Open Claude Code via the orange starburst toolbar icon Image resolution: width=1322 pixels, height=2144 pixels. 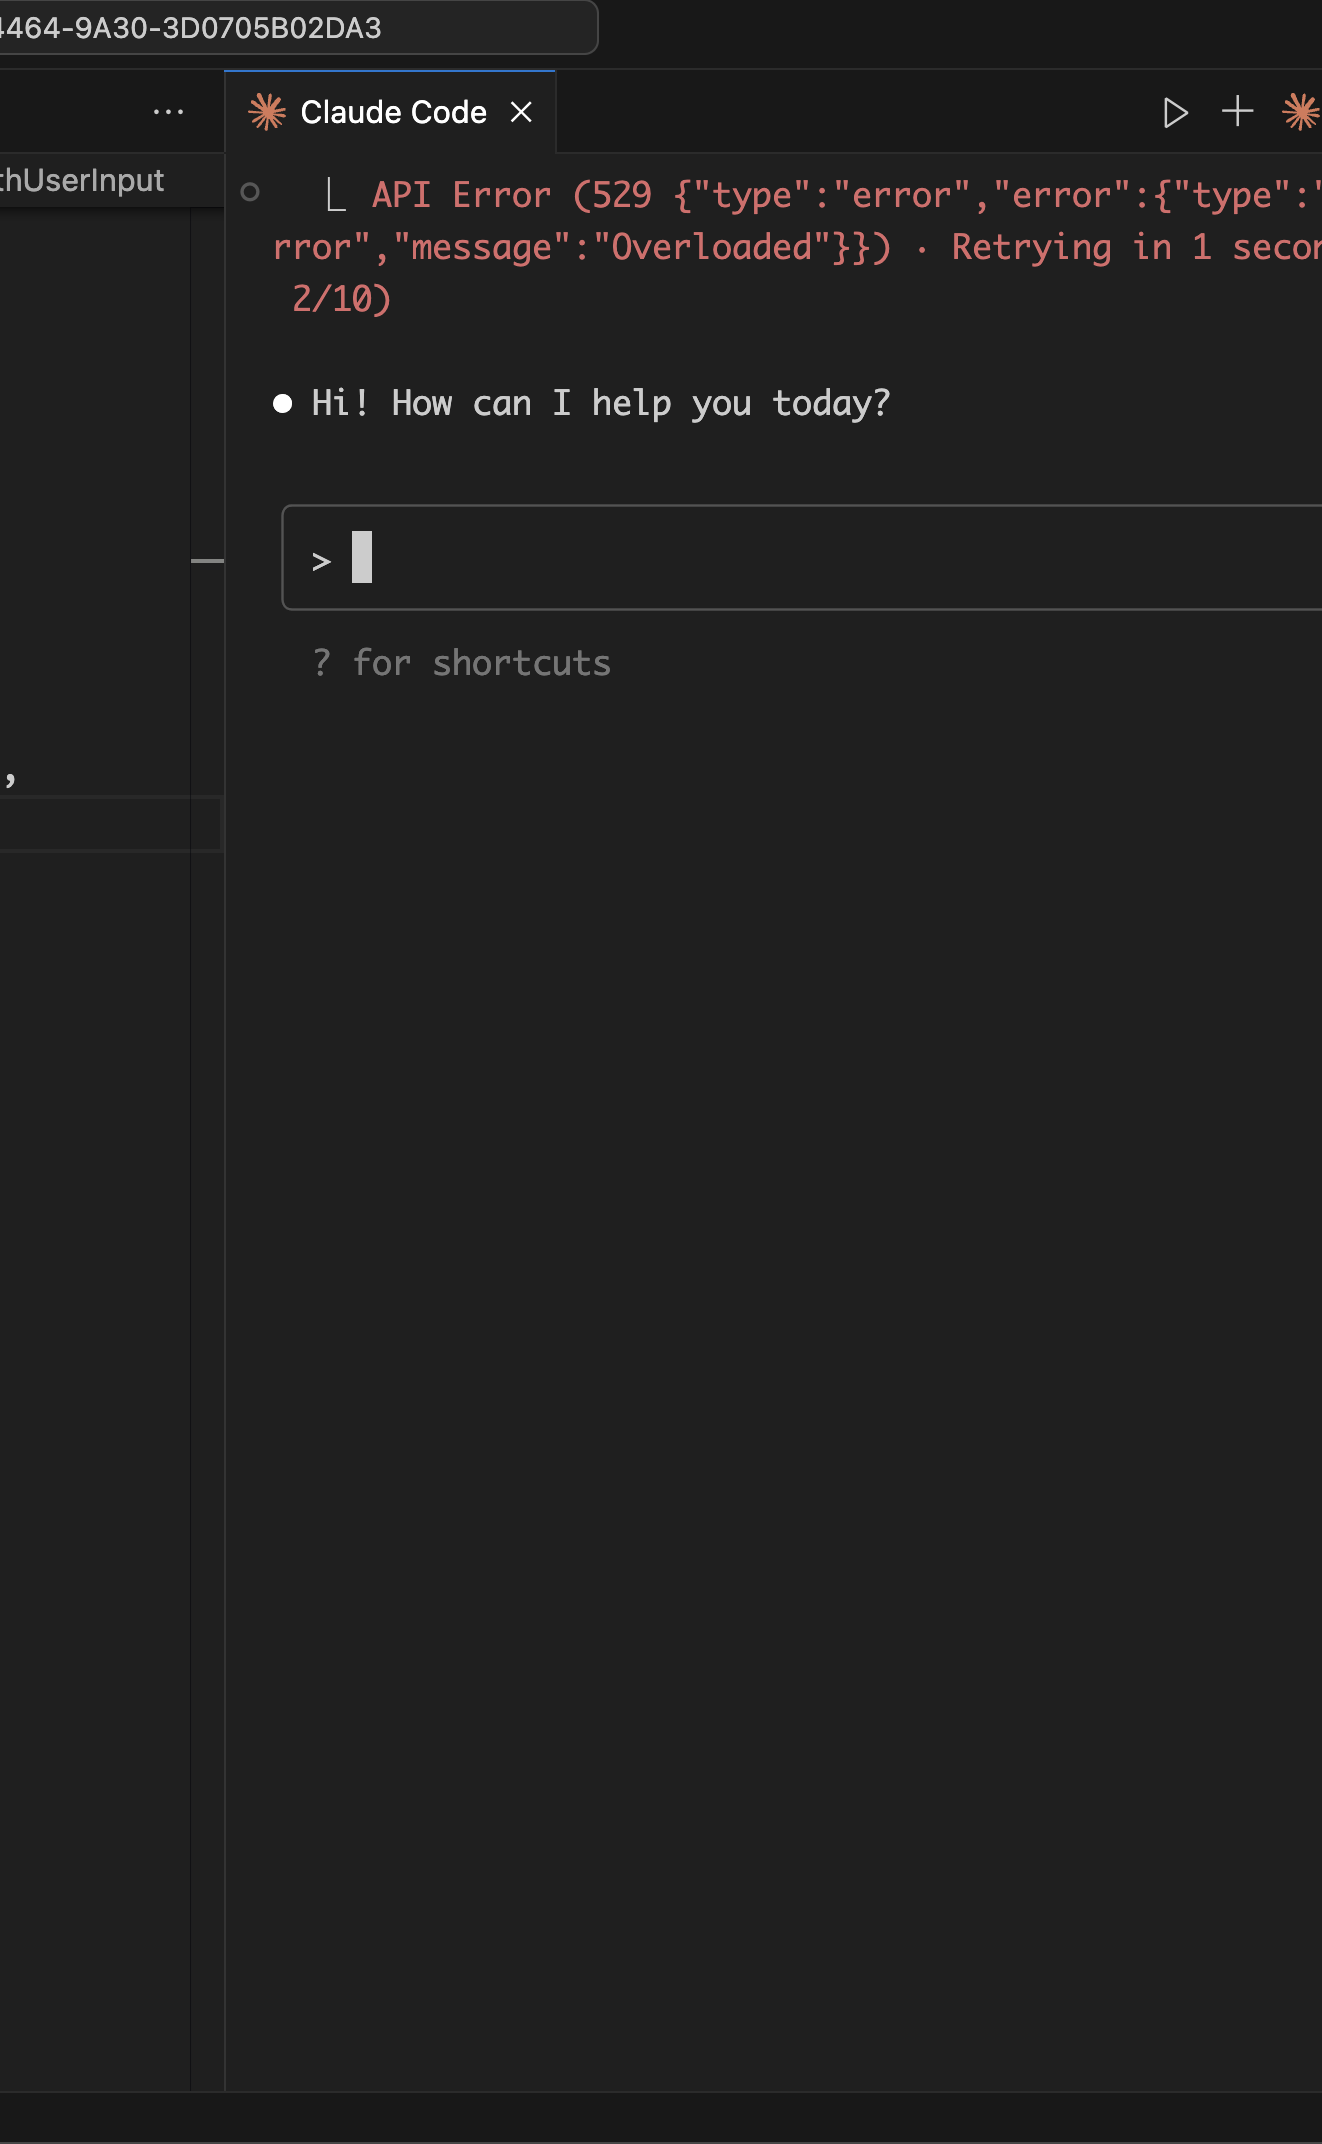pyautogui.click(x=1301, y=111)
